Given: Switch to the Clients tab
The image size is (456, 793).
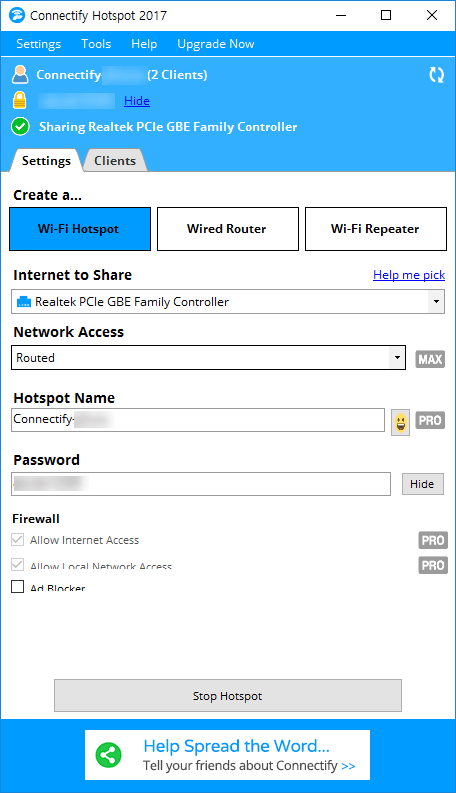Looking at the screenshot, I should coord(115,161).
